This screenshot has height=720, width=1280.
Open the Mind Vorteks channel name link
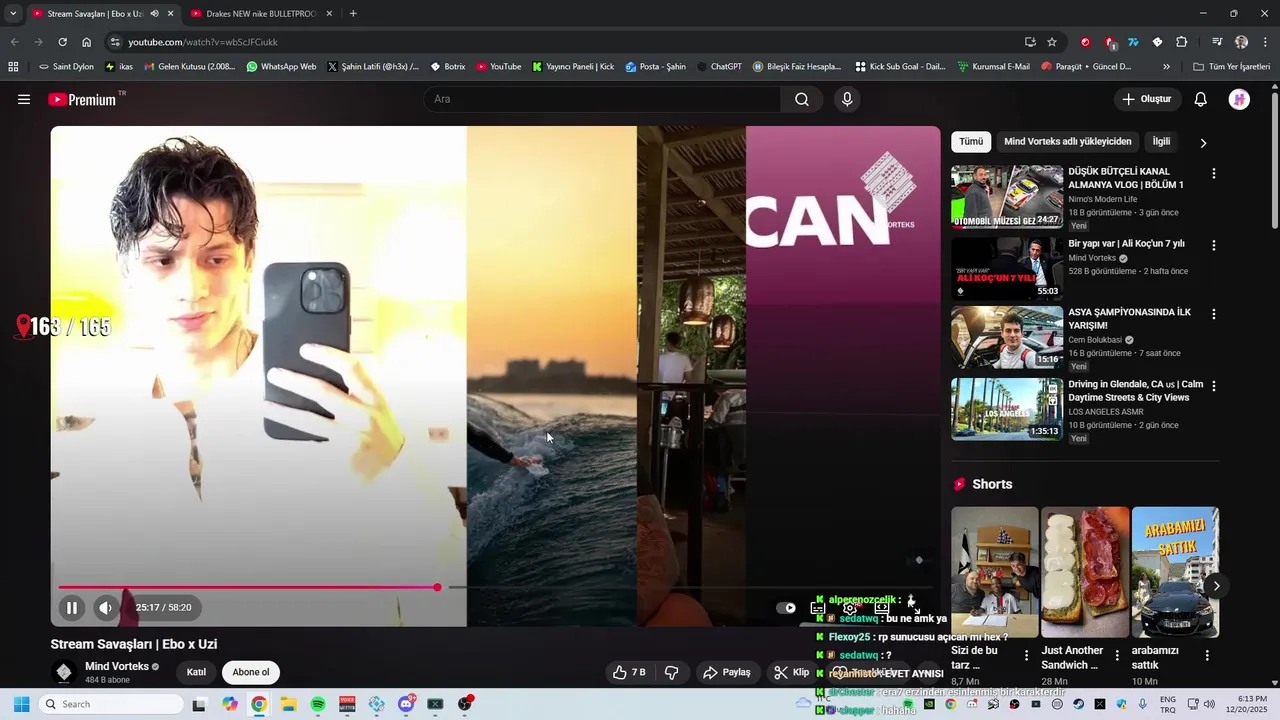point(117,666)
